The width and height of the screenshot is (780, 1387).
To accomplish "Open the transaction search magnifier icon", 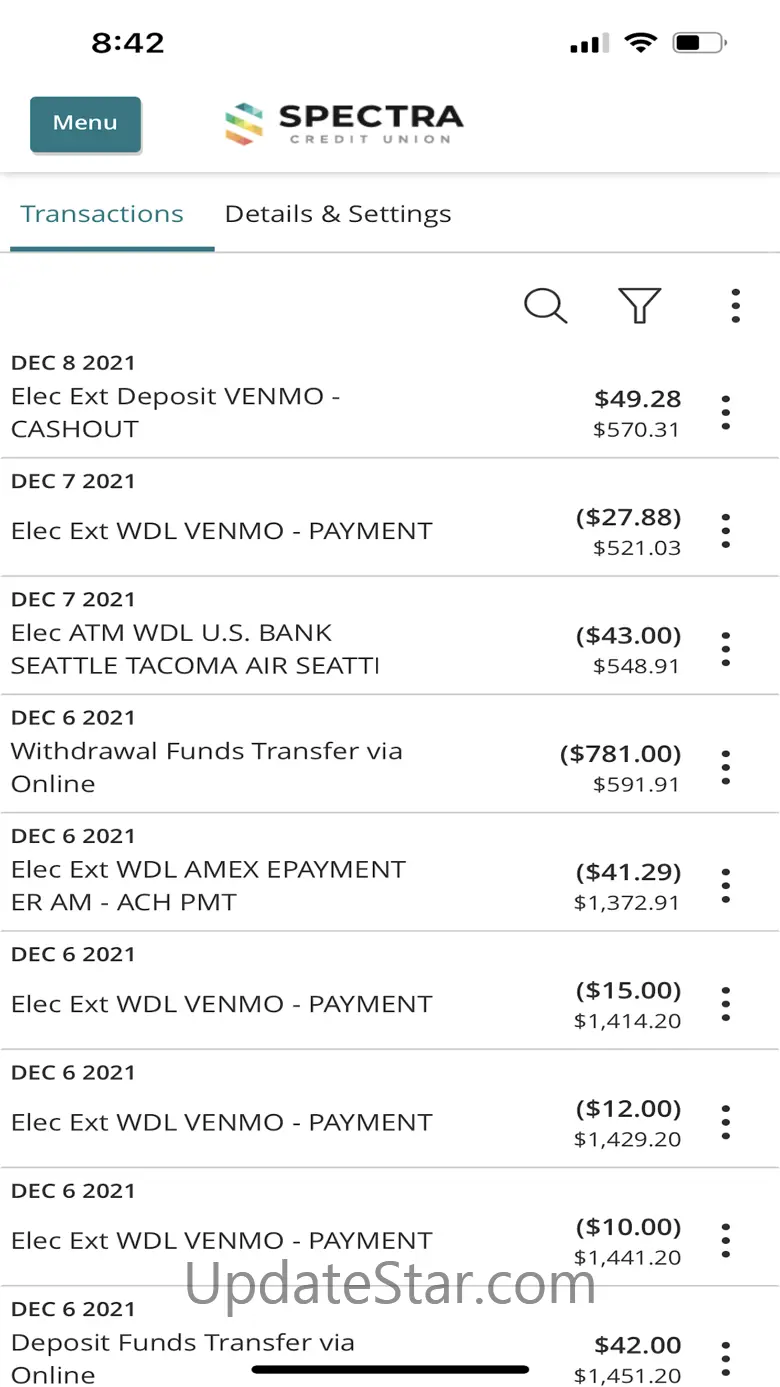I will point(546,306).
